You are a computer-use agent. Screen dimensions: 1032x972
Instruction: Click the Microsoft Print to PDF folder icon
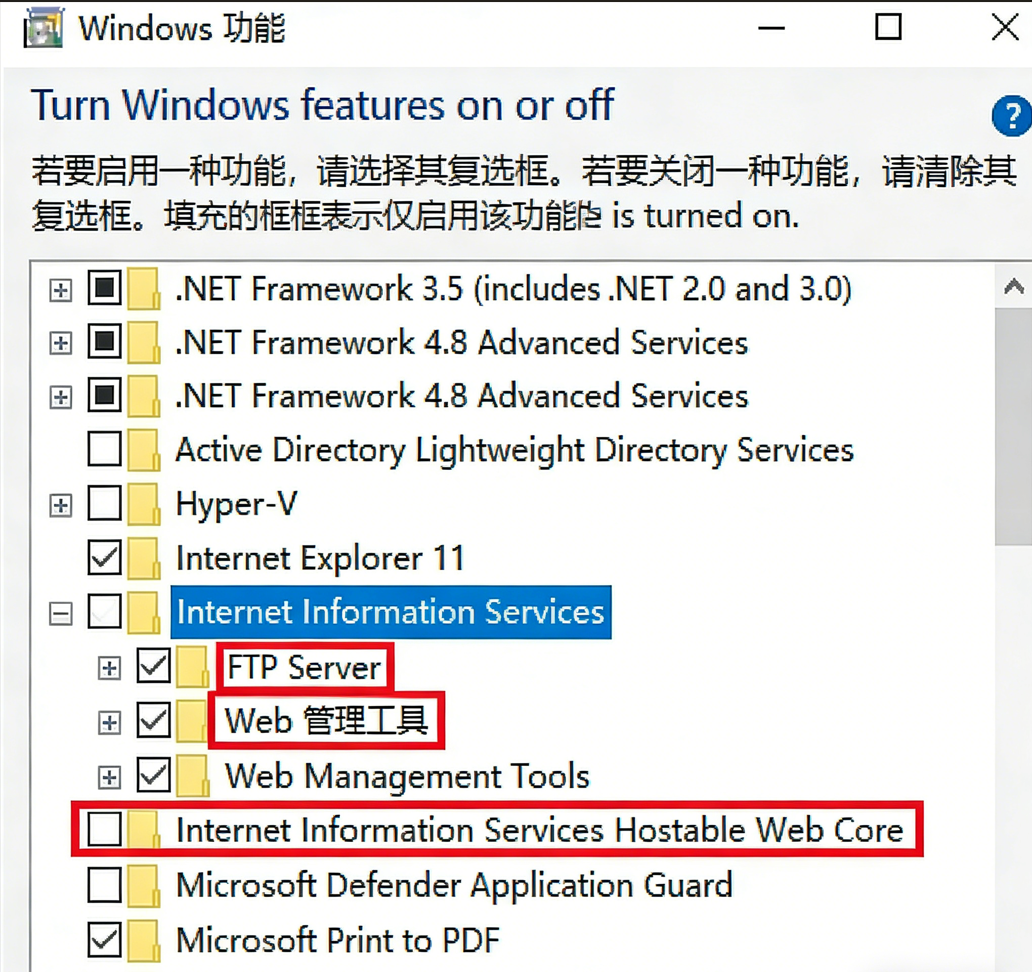(144, 940)
